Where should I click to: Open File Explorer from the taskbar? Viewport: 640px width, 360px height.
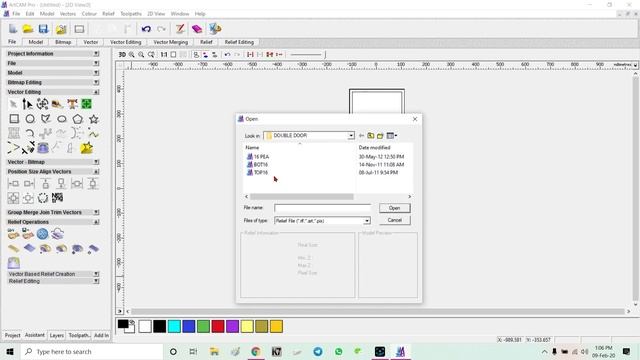click(214, 351)
